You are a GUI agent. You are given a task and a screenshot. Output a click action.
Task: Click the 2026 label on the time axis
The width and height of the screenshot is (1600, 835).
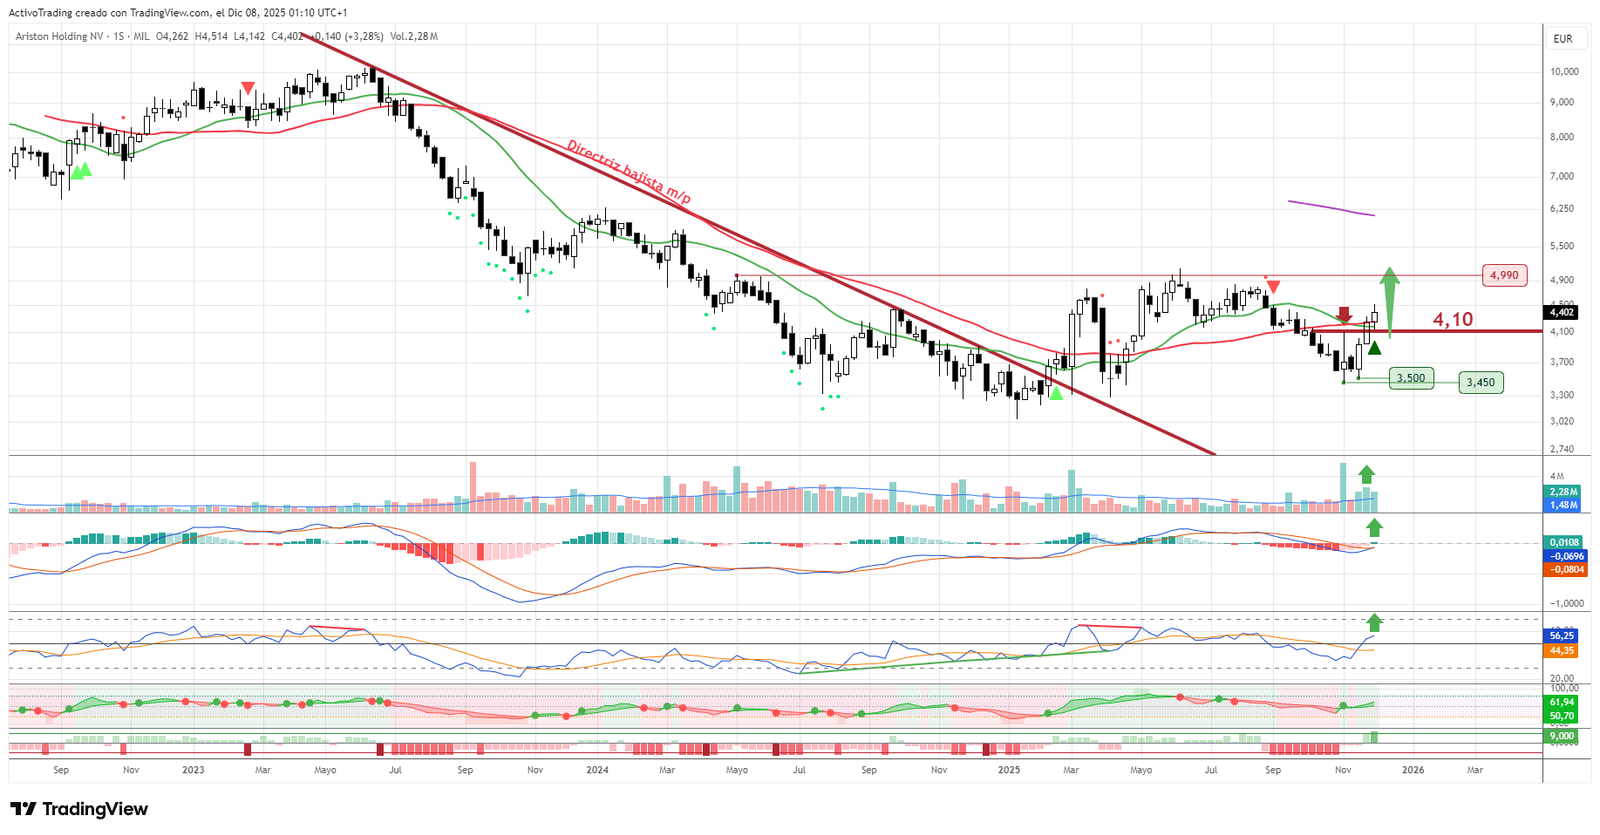pyautogui.click(x=1412, y=770)
